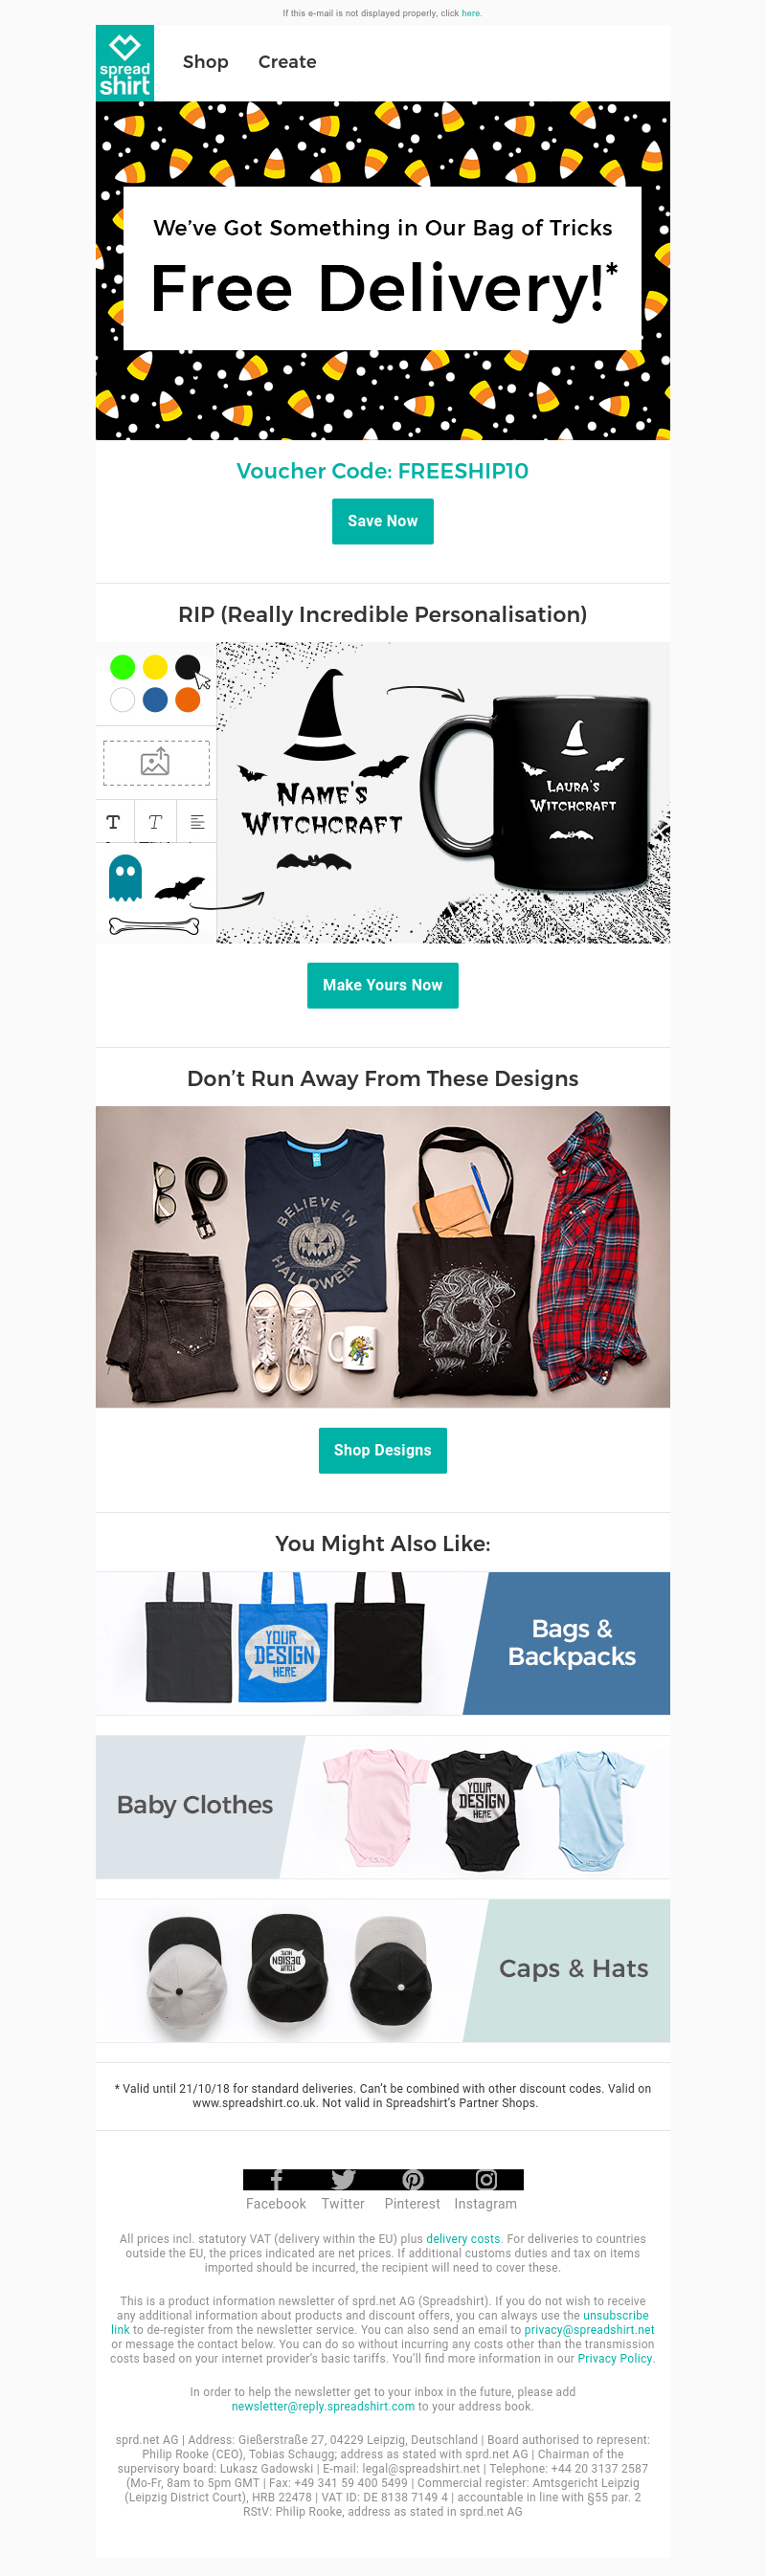Pick the orange color swatch
The width and height of the screenshot is (766, 2576).
click(187, 700)
